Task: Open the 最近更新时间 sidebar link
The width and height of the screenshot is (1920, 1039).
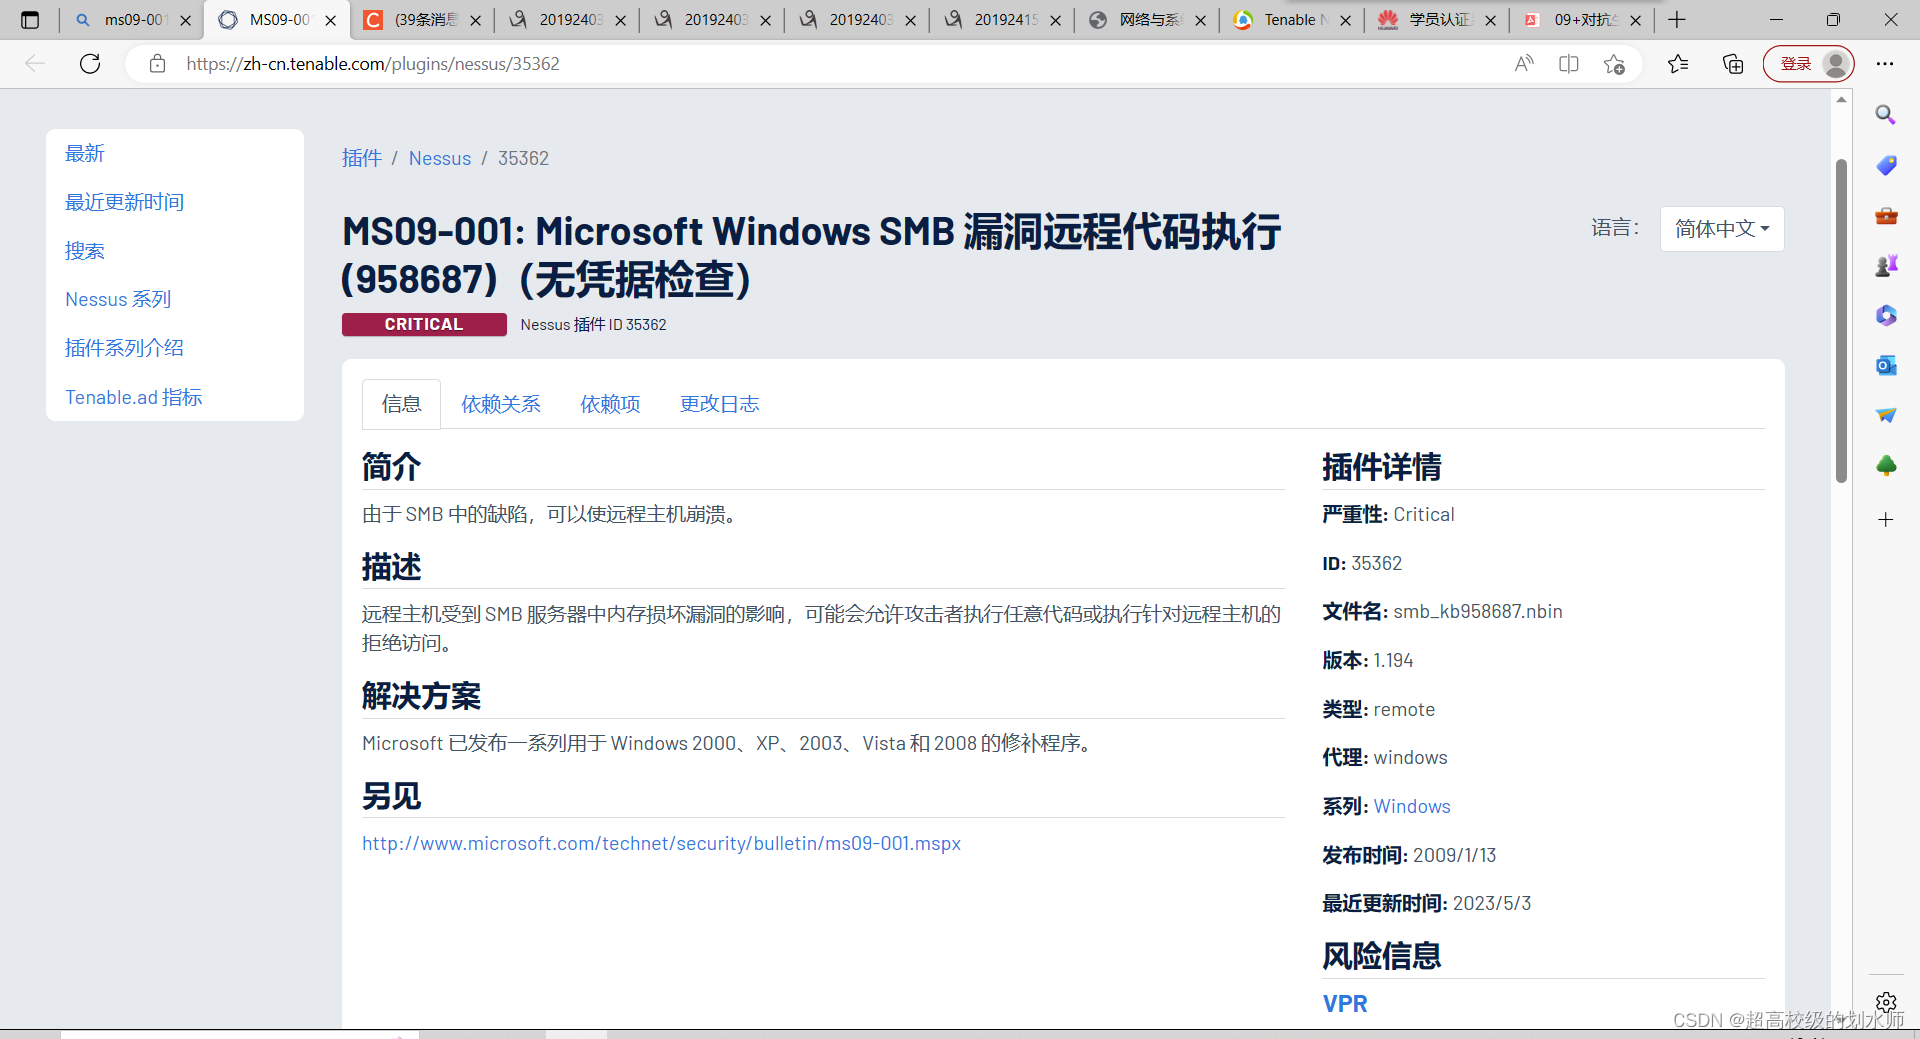Action: [124, 202]
